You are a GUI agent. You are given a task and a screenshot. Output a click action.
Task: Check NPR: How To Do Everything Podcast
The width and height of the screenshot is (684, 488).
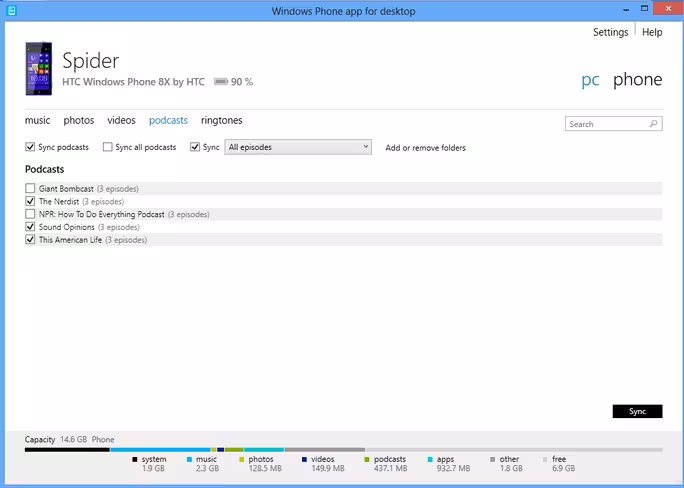point(30,214)
